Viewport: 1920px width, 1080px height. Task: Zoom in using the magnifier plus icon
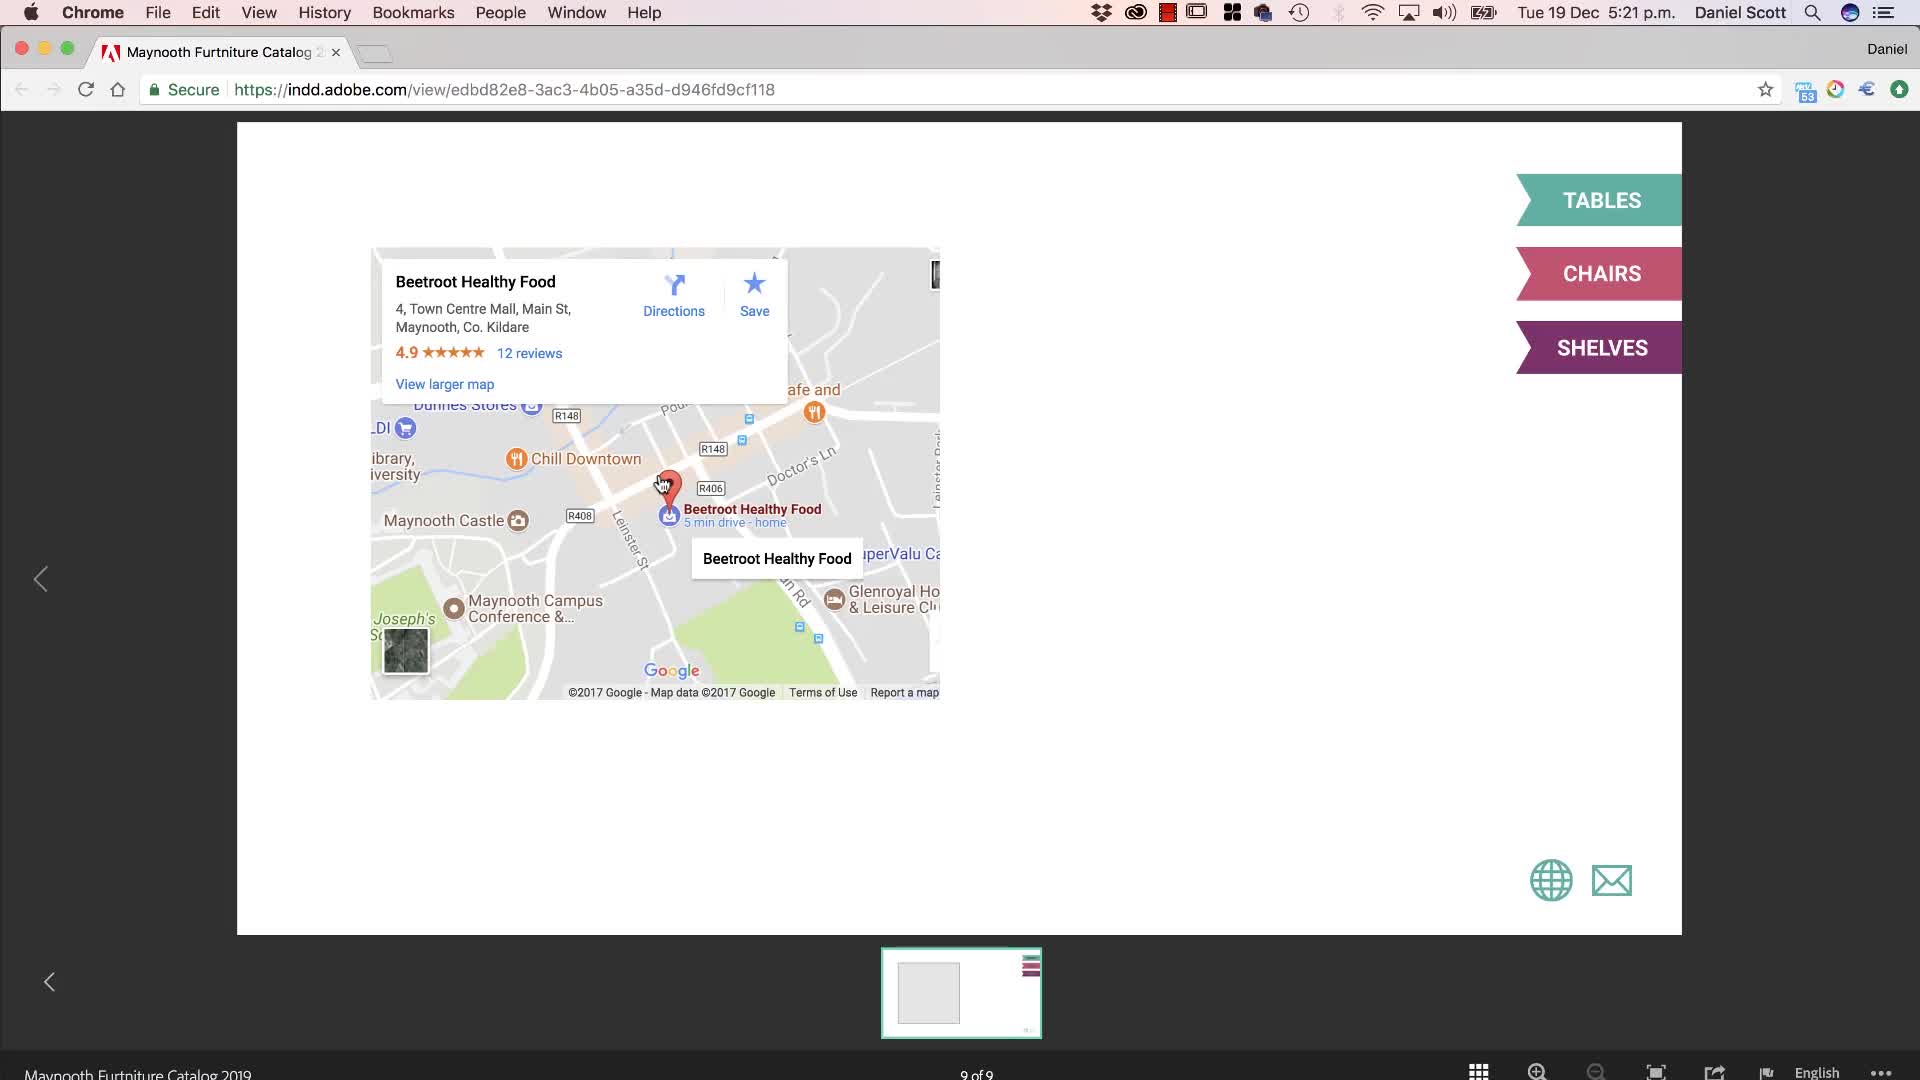point(1537,1071)
